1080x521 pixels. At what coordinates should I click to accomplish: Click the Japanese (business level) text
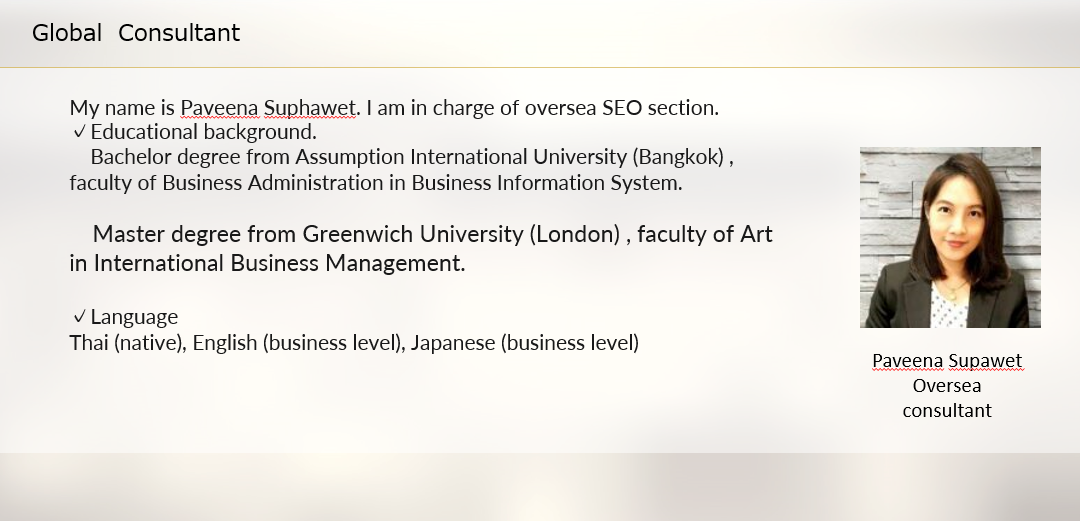coord(525,343)
